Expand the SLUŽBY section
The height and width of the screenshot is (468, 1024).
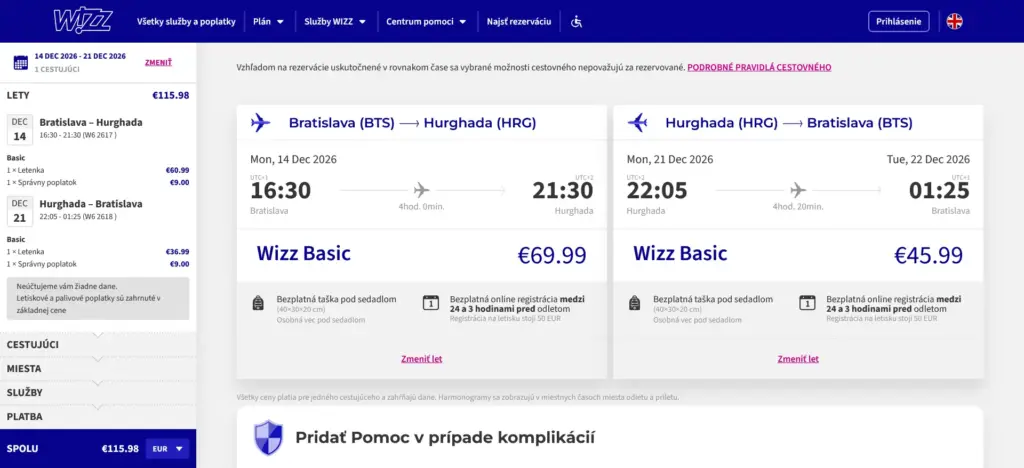pos(98,392)
